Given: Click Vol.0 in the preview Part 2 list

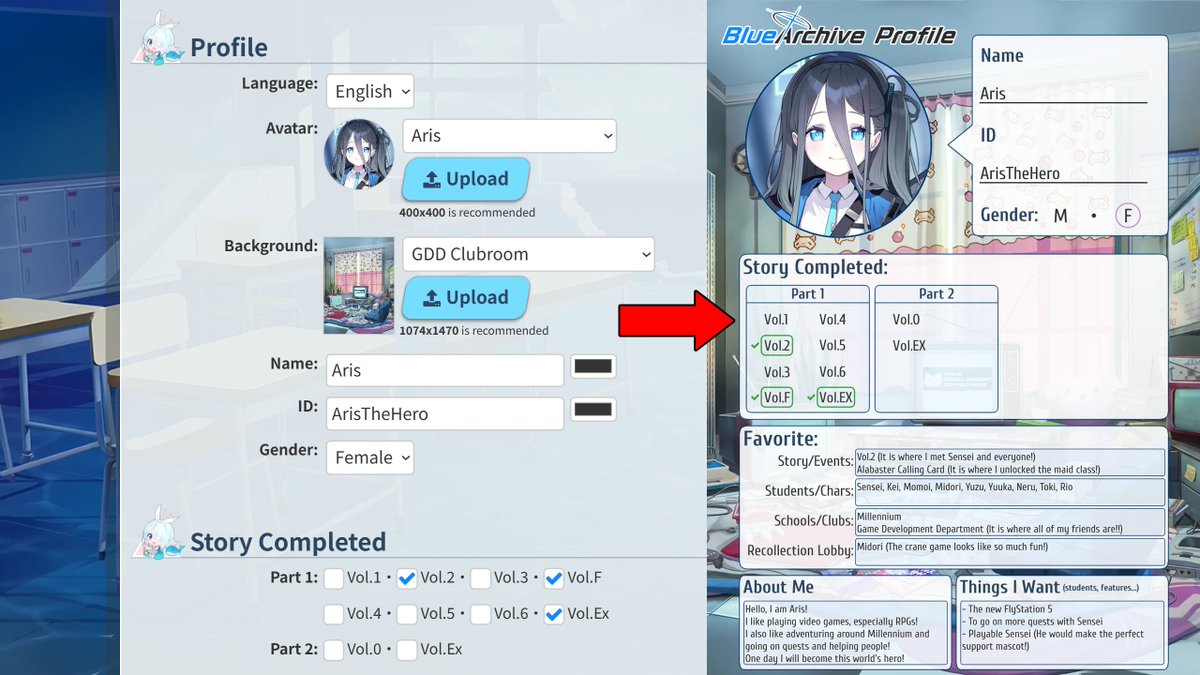Looking at the screenshot, I should [906, 320].
